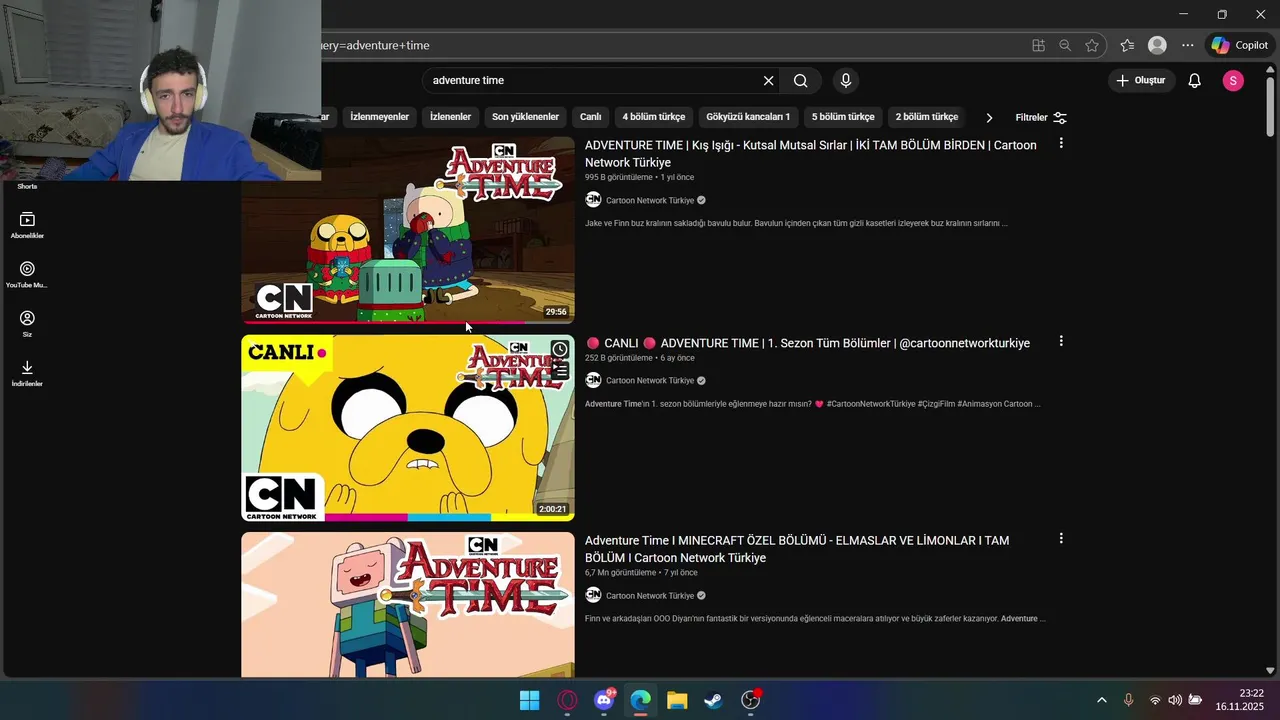The height and width of the screenshot is (720, 1280).
Task: Open Steam from the taskbar
Action: click(x=713, y=700)
